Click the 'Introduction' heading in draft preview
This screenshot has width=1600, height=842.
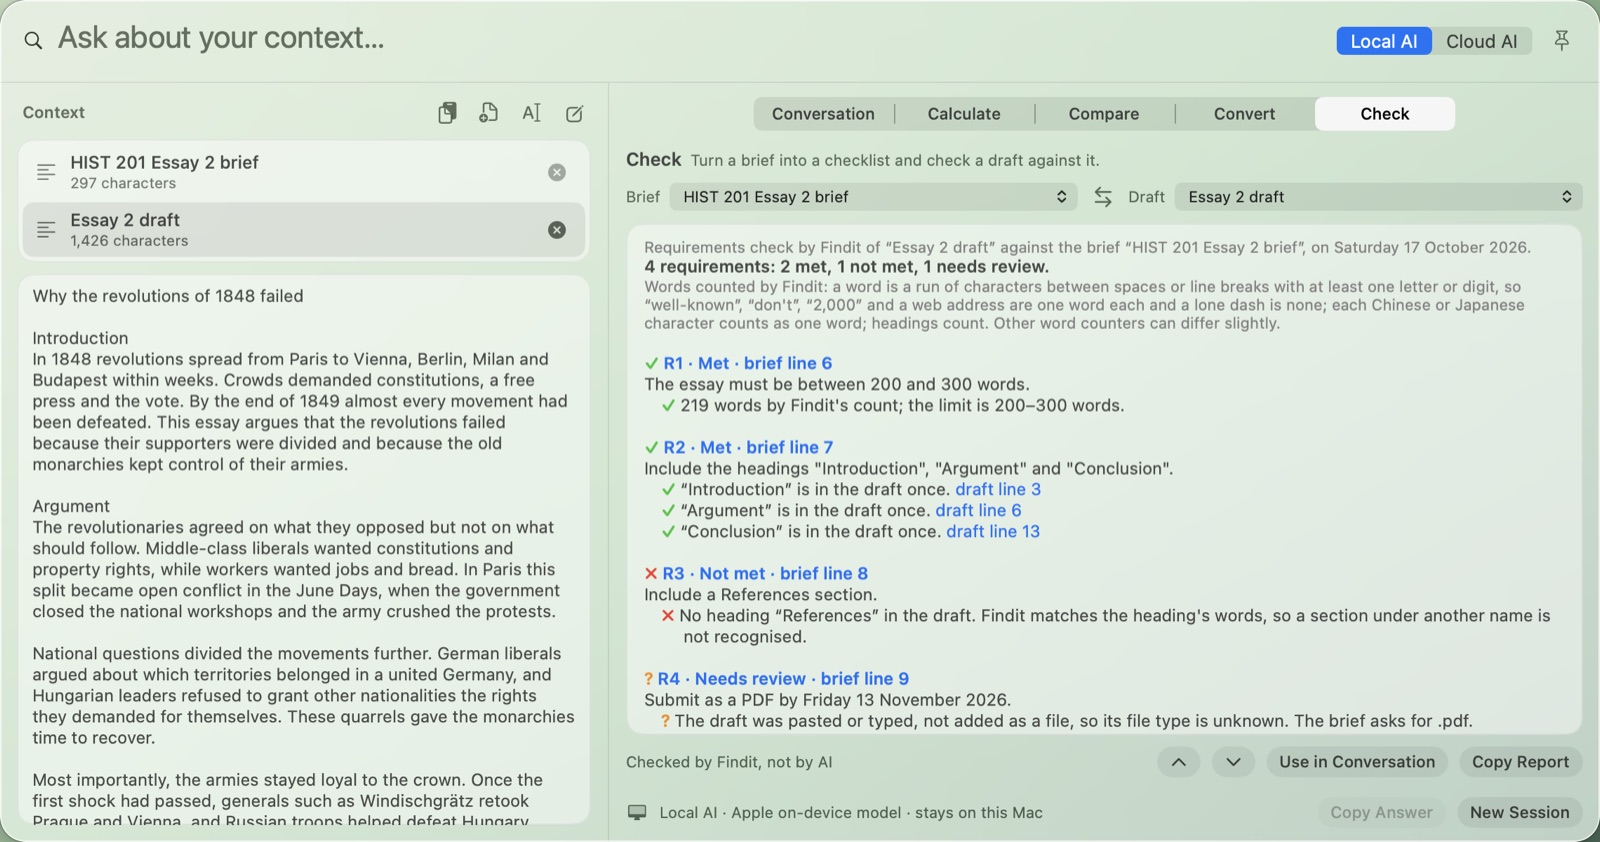(80, 338)
